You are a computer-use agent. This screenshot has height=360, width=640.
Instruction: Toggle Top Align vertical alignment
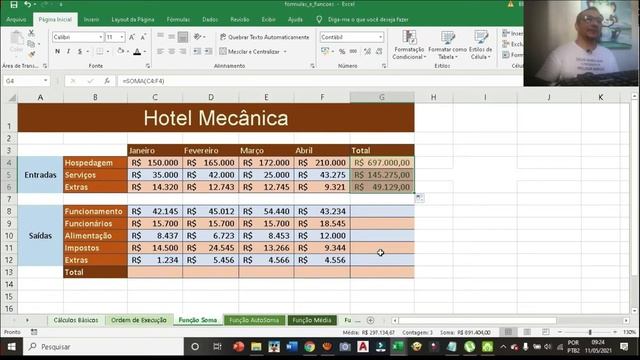[x=160, y=37]
